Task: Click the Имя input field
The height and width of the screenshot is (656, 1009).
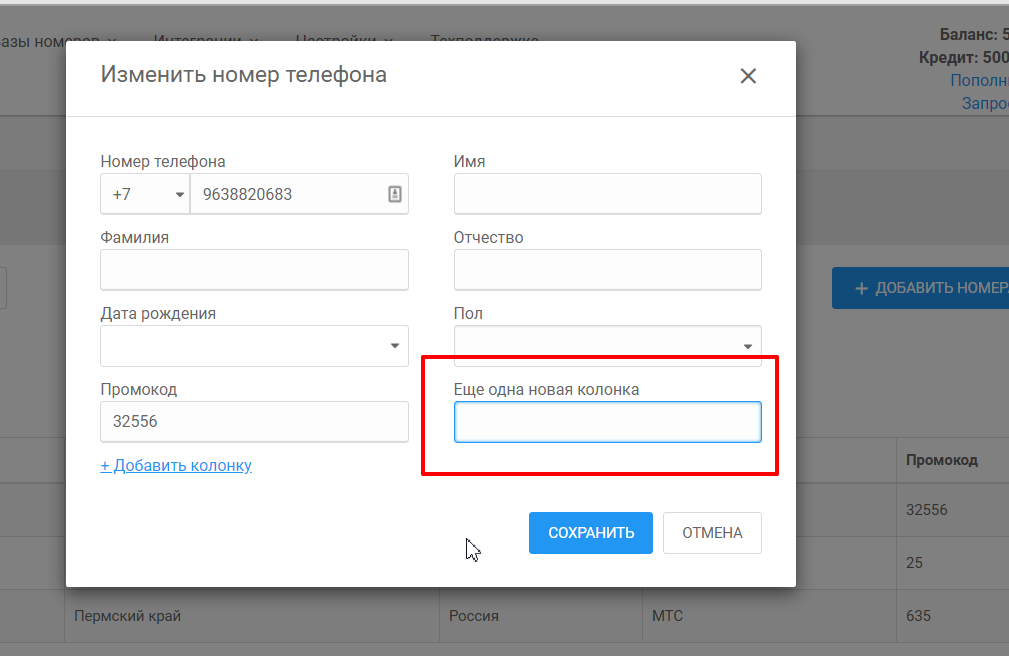Action: [607, 194]
